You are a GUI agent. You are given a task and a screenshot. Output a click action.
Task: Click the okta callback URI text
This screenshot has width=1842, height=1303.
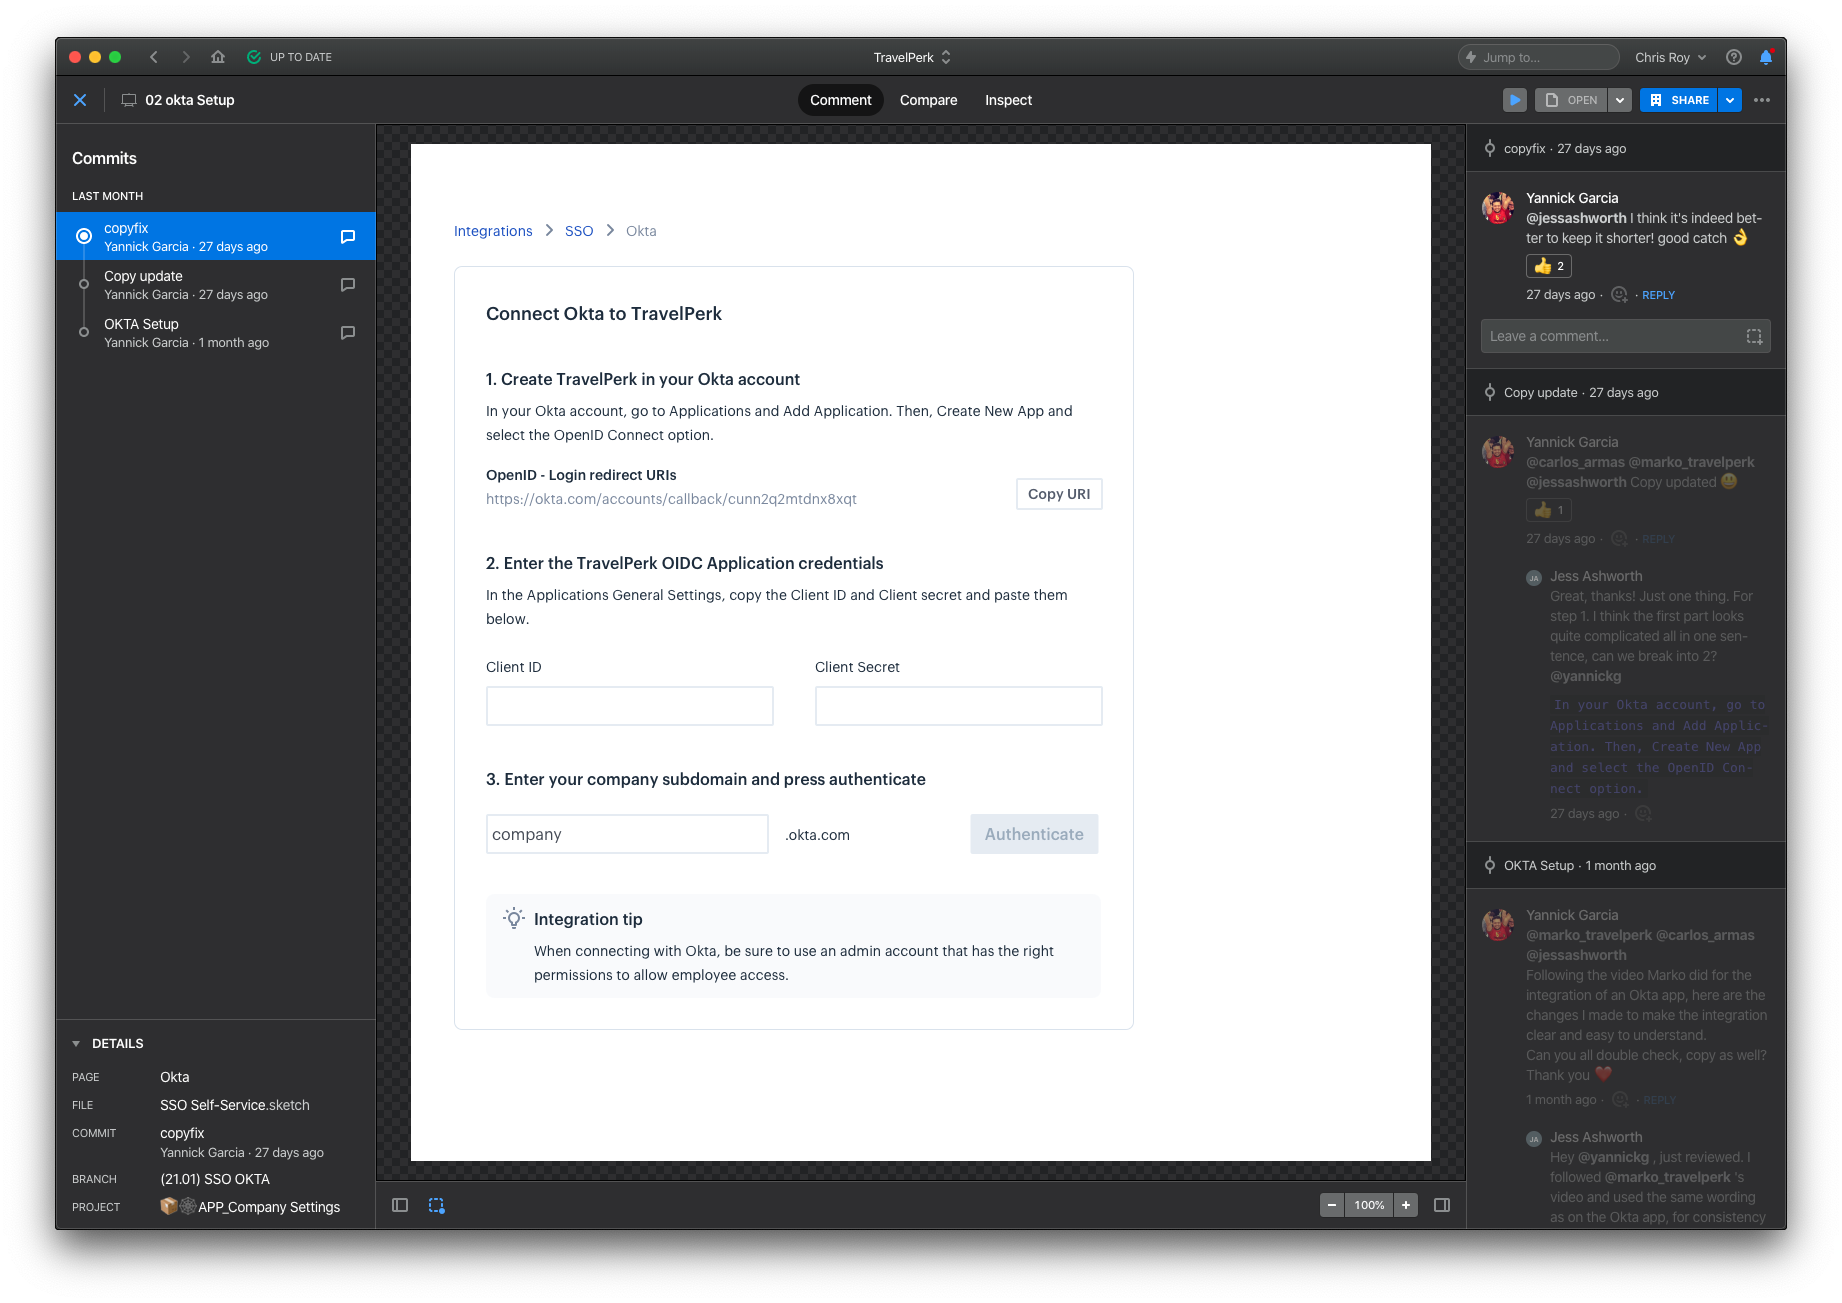[x=671, y=499]
